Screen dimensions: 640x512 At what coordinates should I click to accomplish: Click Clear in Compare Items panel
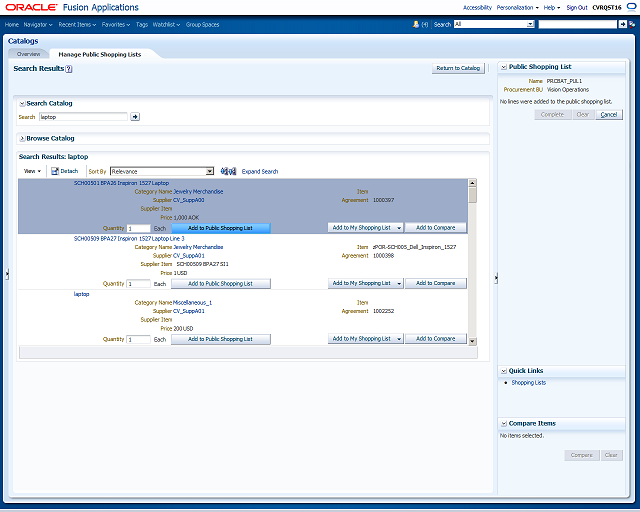(611, 455)
